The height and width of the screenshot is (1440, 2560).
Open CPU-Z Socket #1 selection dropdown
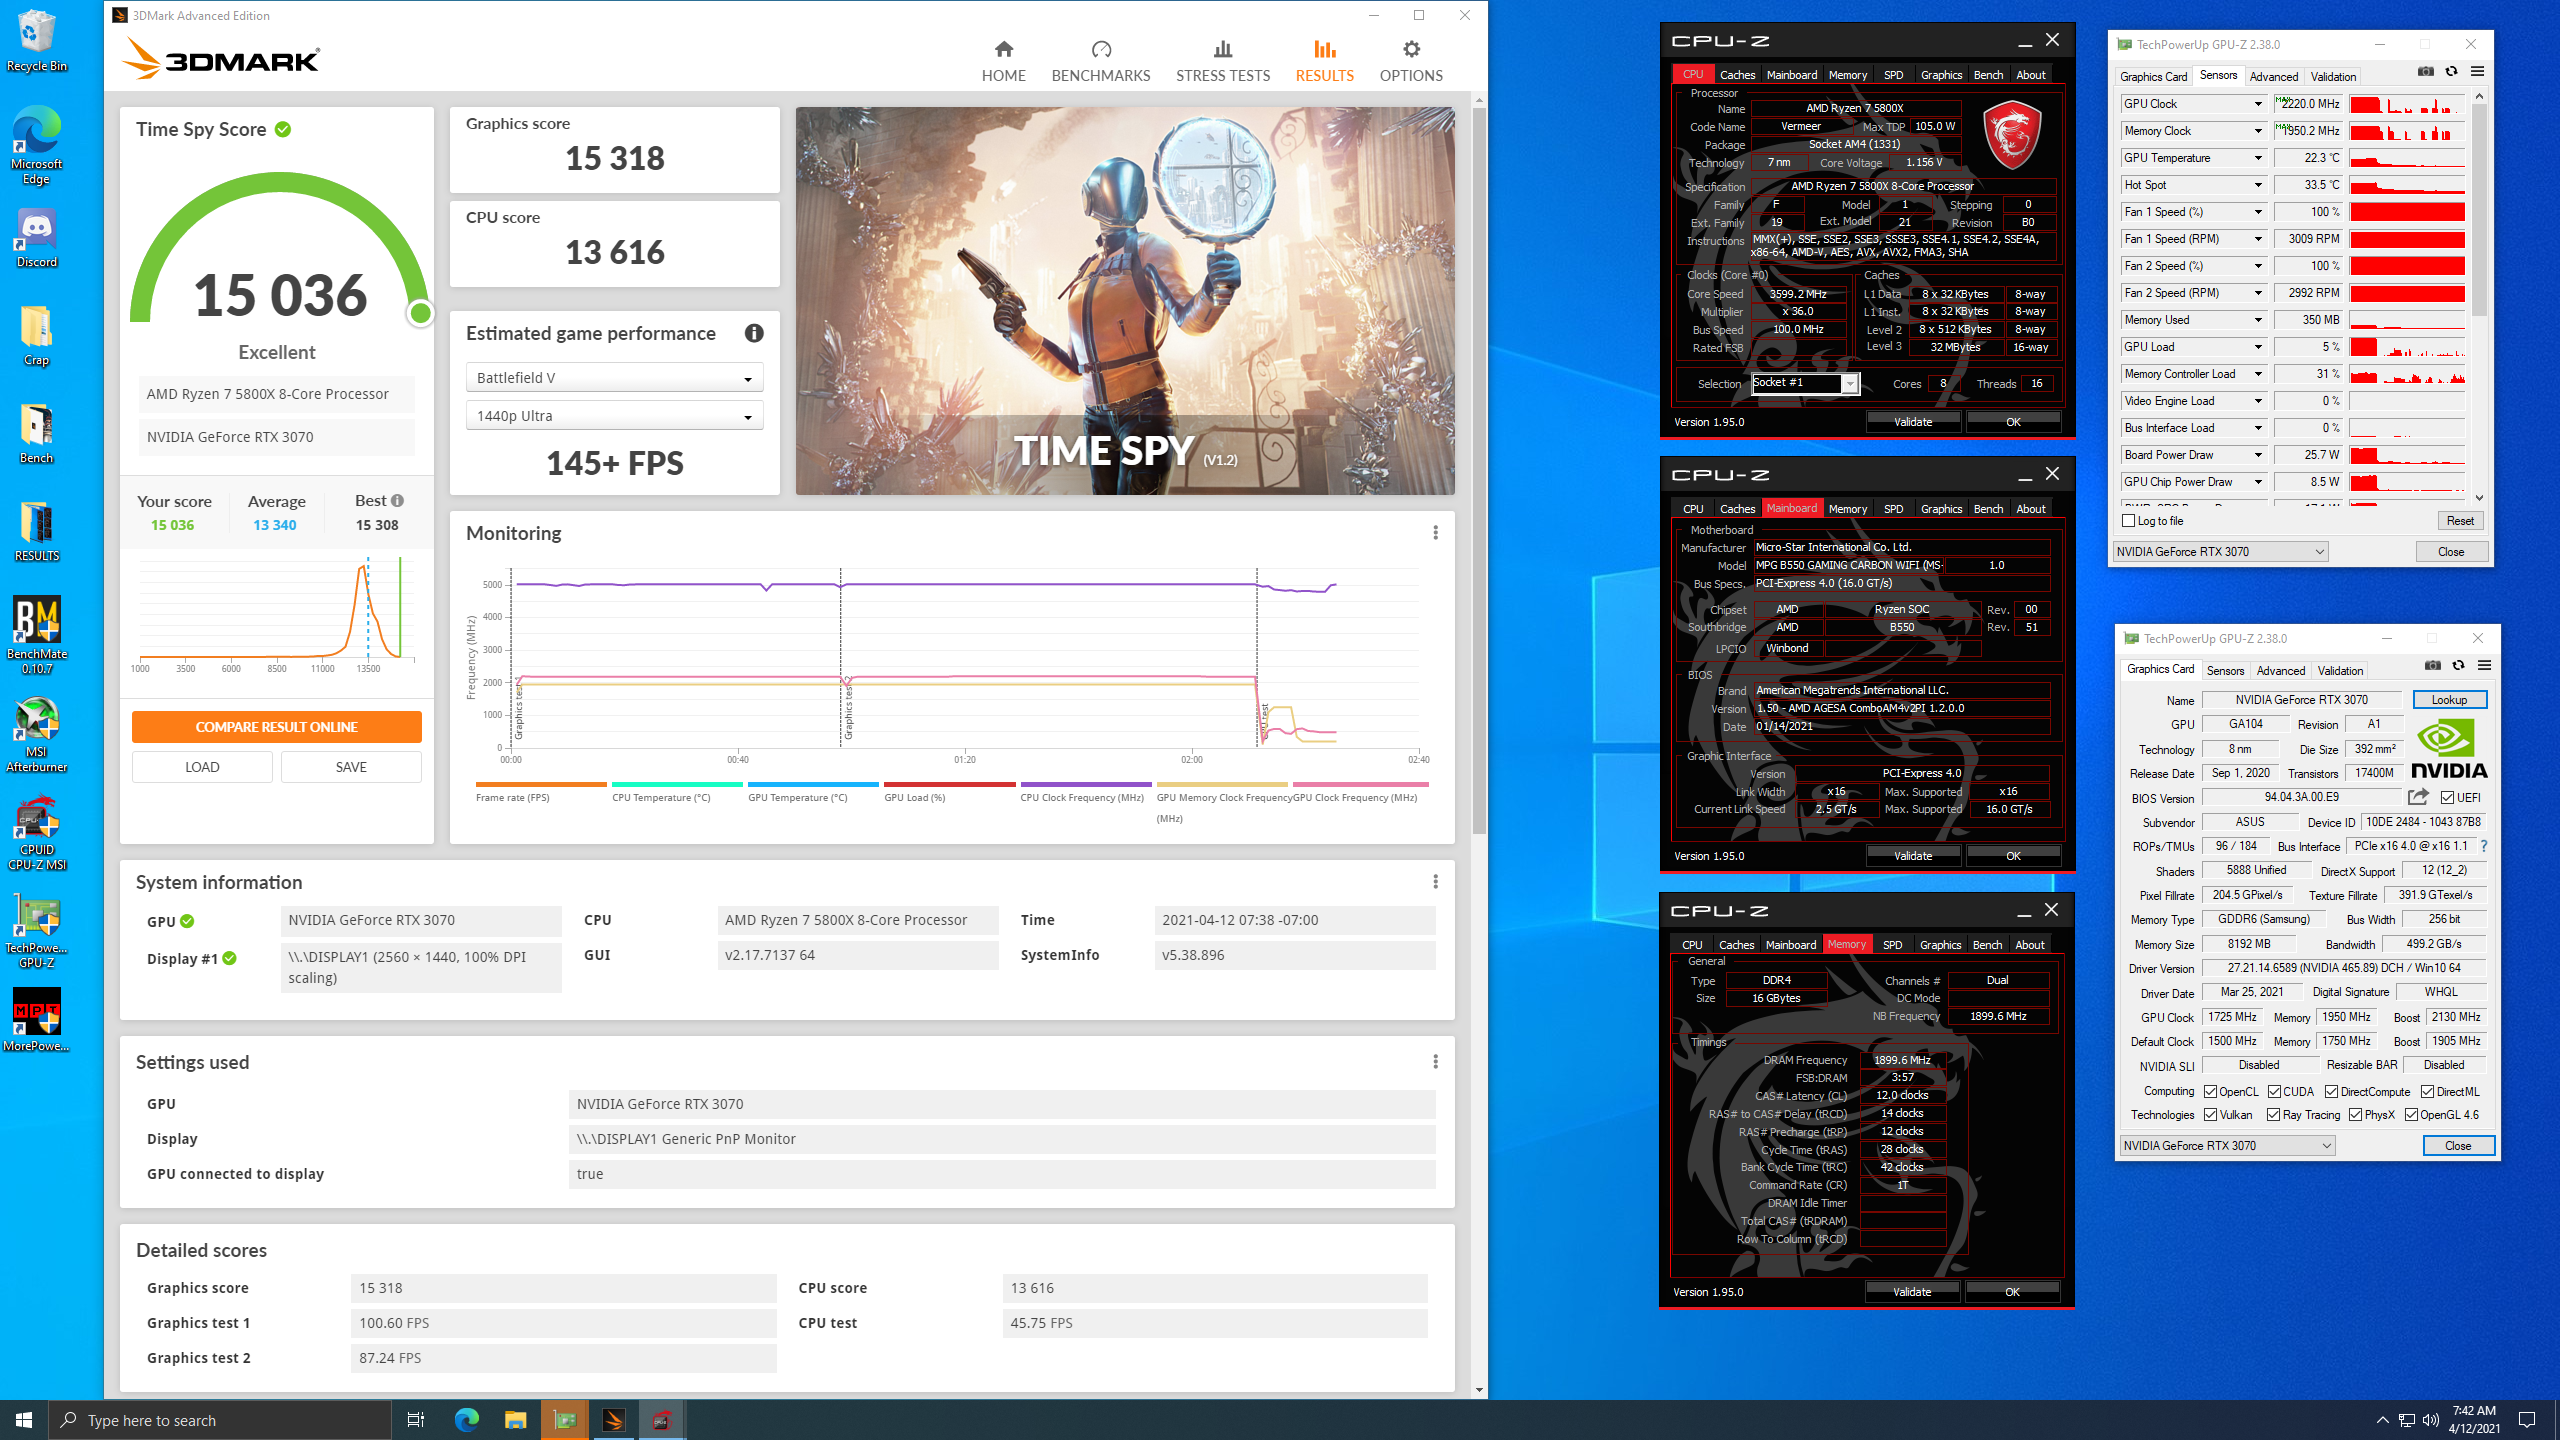point(1805,383)
